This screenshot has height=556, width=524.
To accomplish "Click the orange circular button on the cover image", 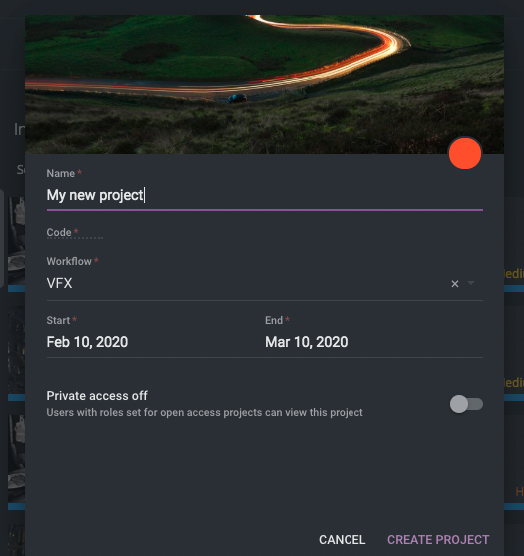I will coord(465,154).
